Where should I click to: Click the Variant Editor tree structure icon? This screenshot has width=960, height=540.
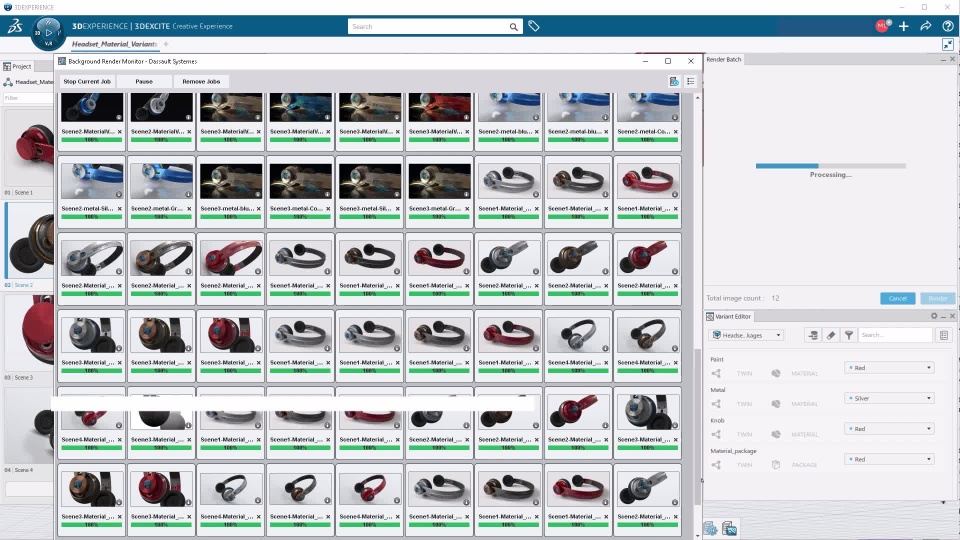click(813, 335)
